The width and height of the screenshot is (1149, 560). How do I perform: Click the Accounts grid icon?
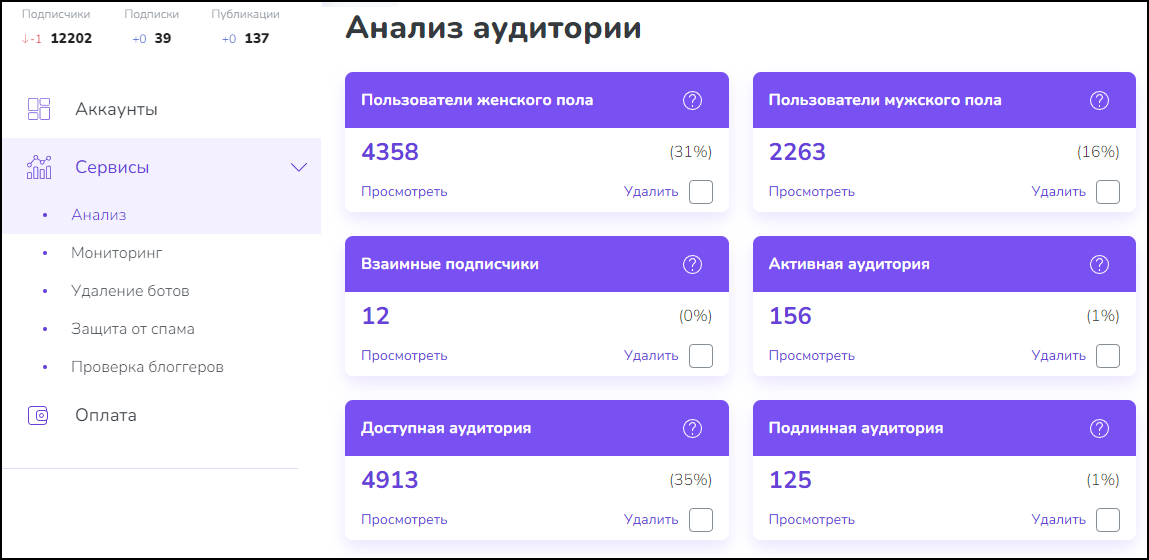point(39,109)
